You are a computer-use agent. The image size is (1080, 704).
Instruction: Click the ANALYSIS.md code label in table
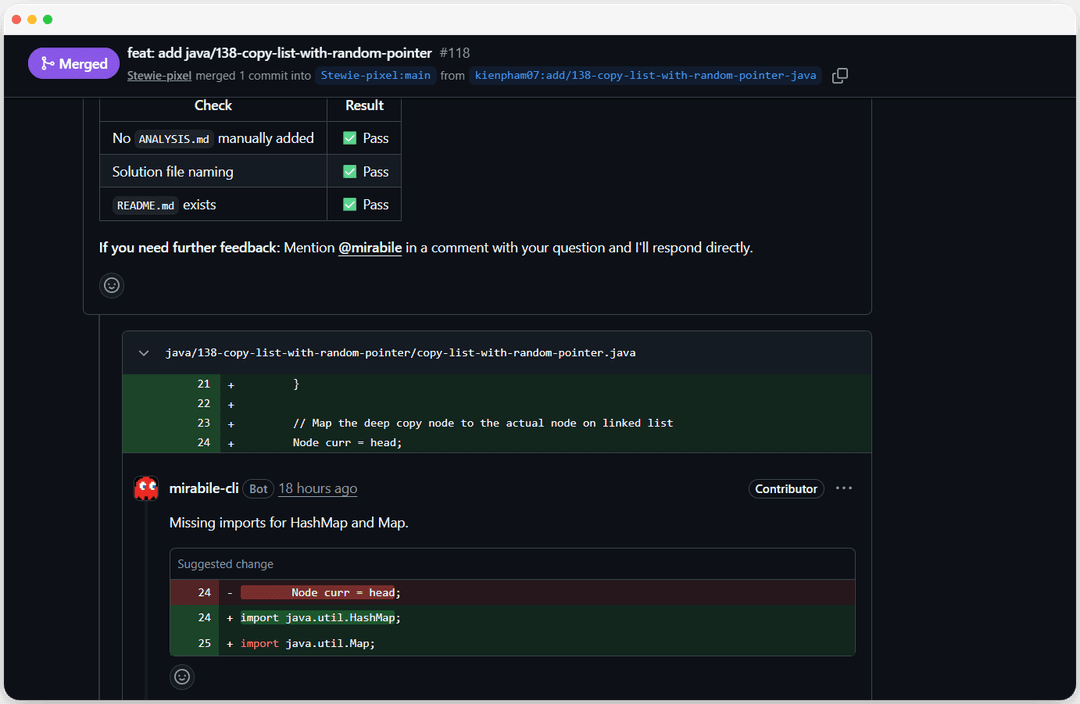tap(174, 139)
